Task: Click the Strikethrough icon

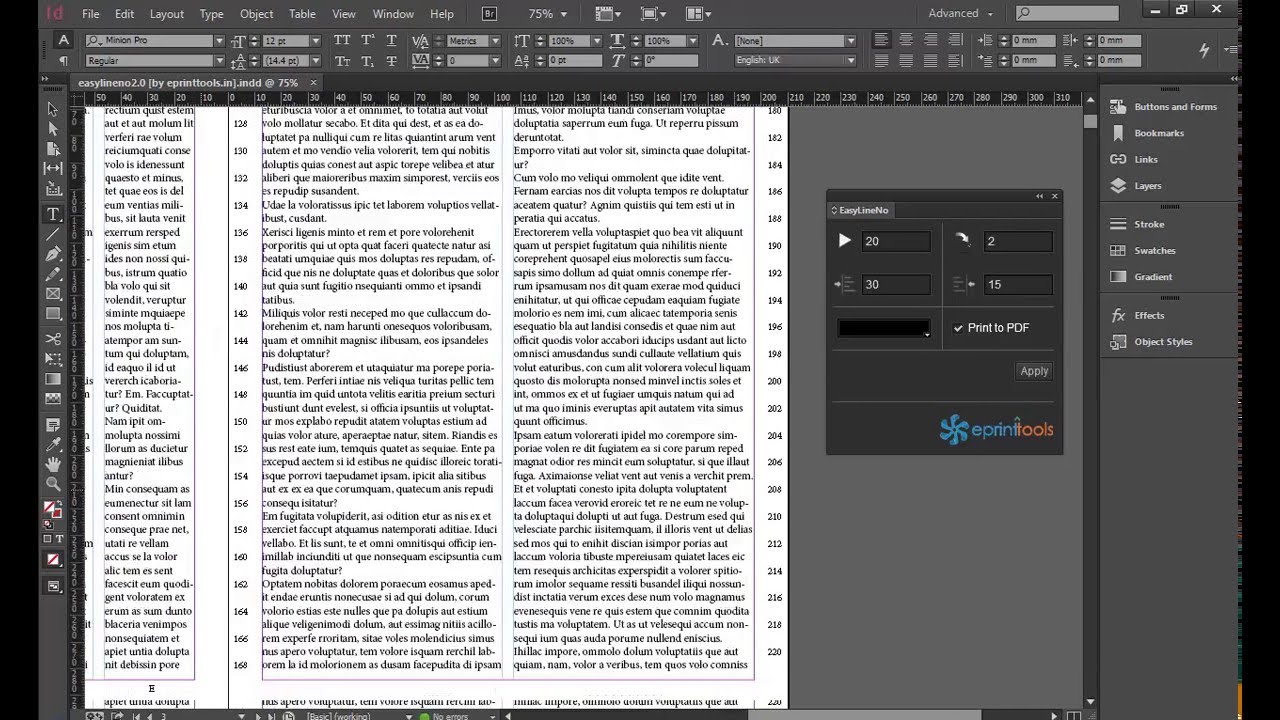Action: coord(391,60)
